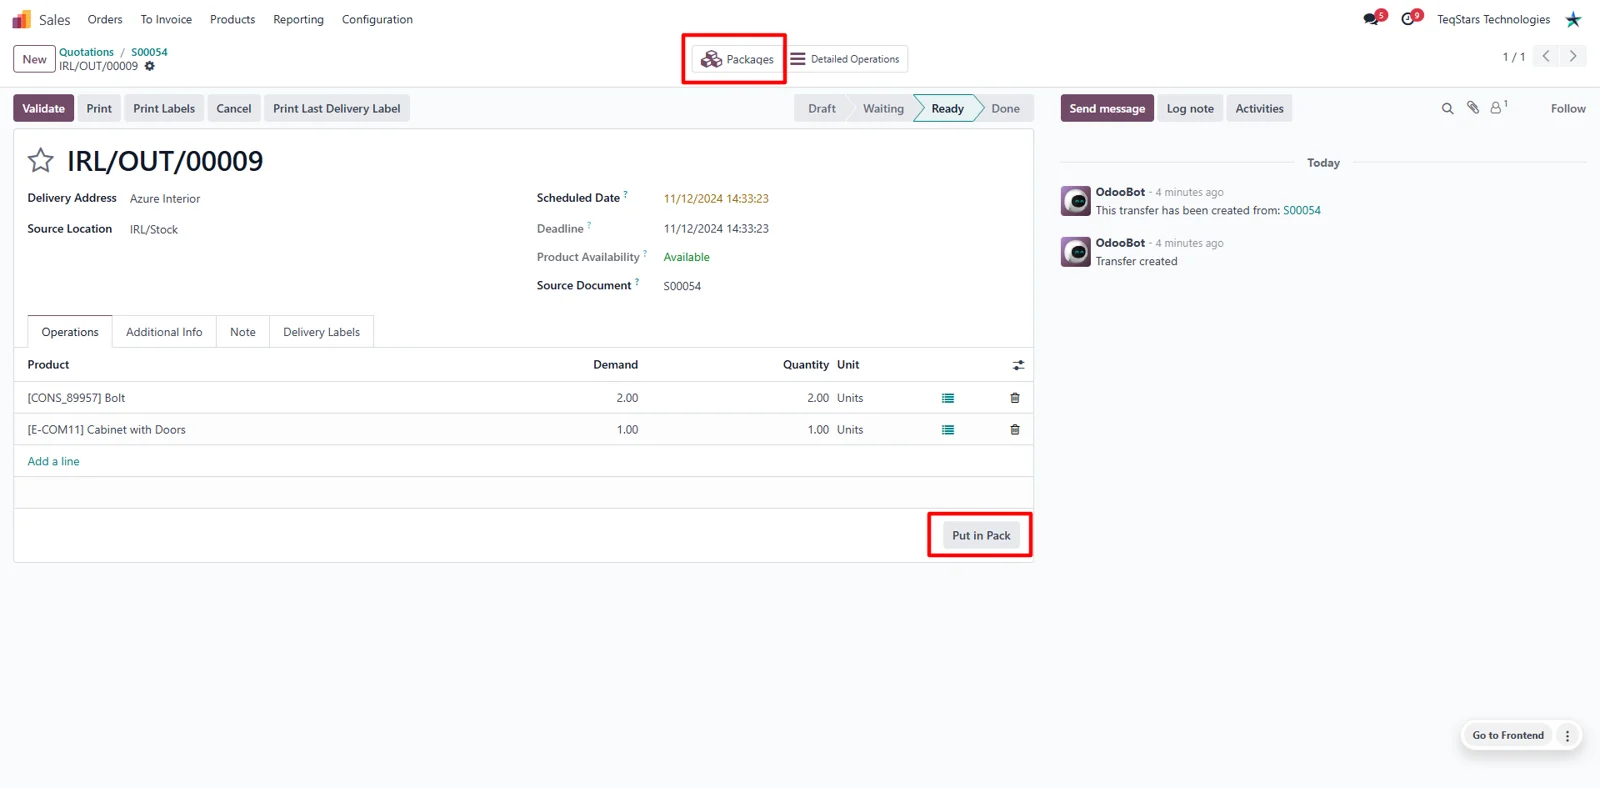Open the conversations messages icon

(1371, 19)
